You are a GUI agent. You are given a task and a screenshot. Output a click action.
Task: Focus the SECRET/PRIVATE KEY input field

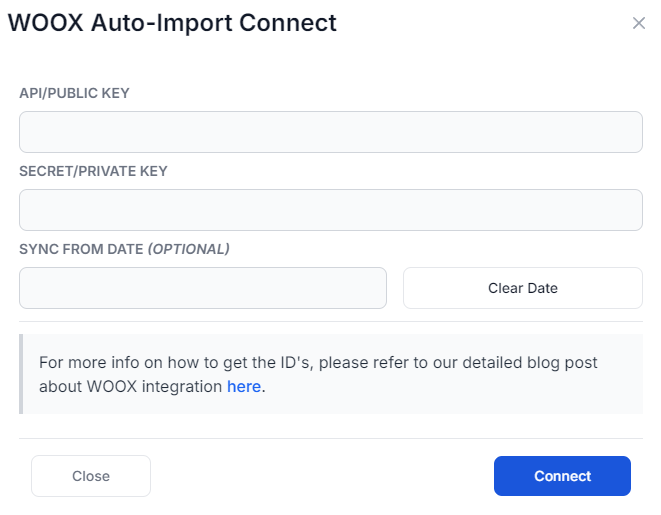point(330,210)
